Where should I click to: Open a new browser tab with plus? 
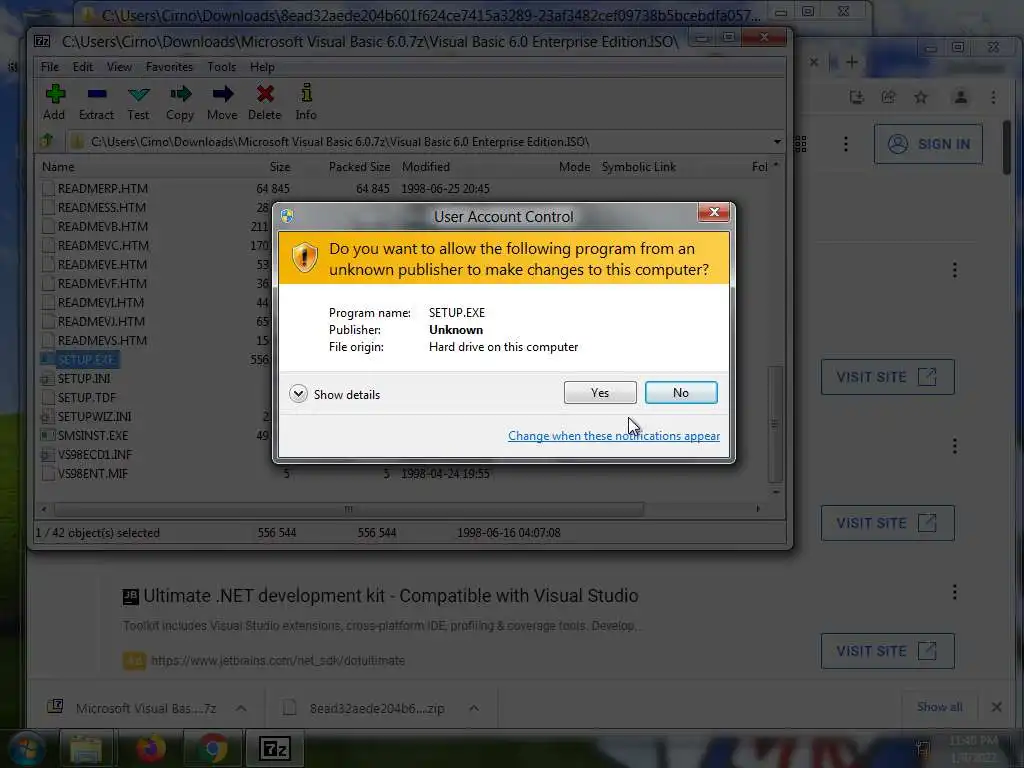pyautogui.click(x=852, y=62)
